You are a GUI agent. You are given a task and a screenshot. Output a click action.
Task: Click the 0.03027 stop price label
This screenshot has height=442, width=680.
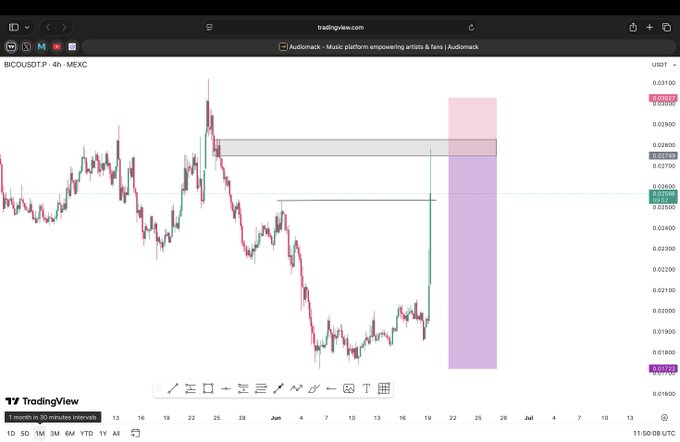coord(663,98)
